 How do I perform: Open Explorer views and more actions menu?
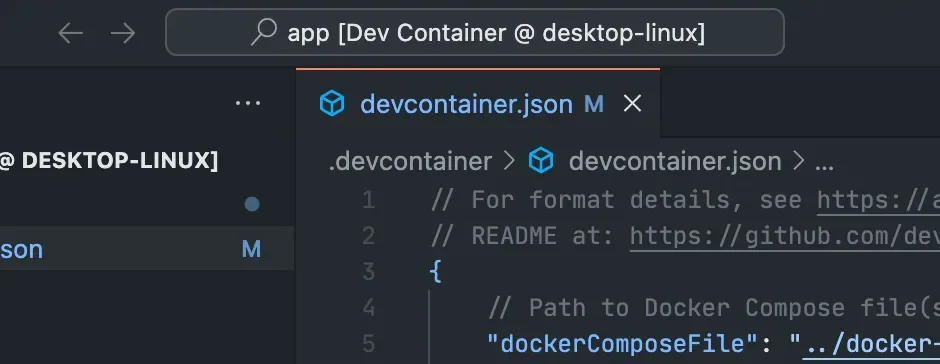(248, 104)
